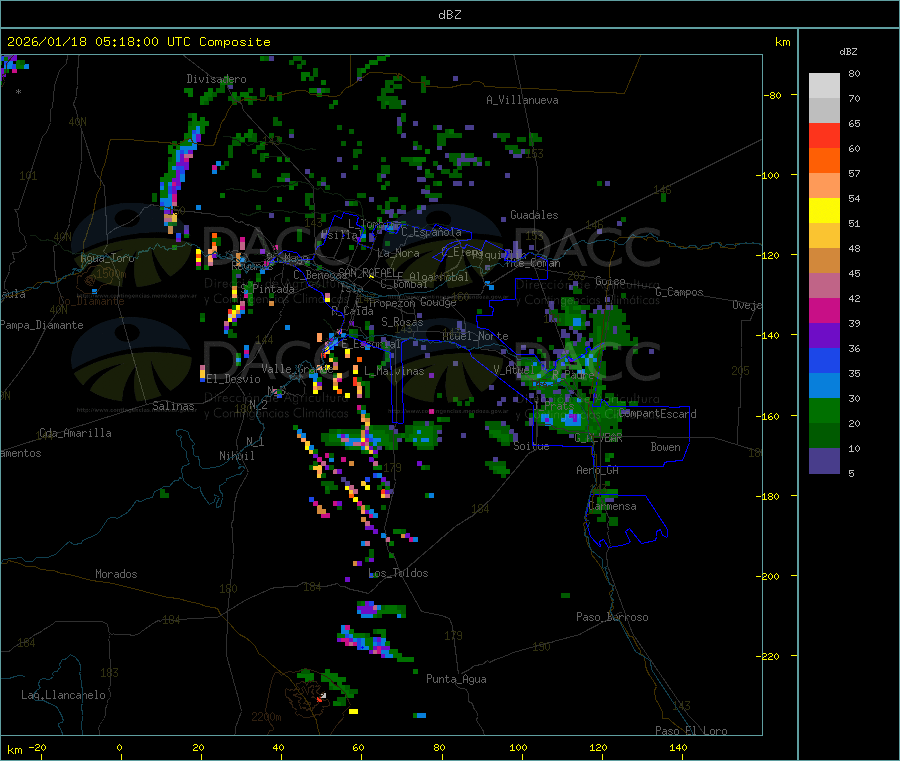
Task: Click the 'Pintada' map label
Action: point(273,289)
